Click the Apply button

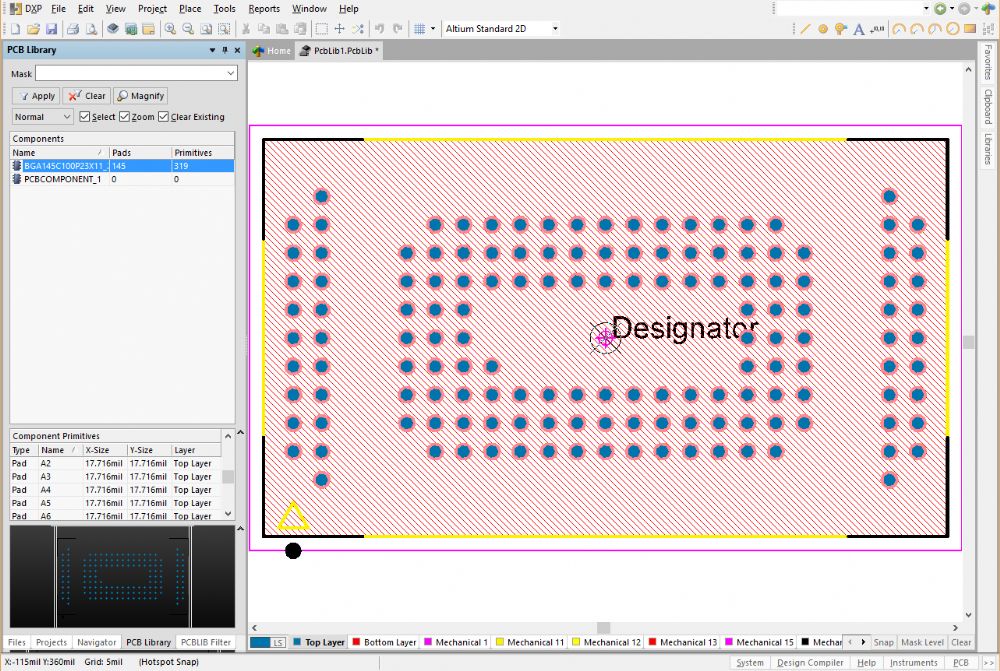(x=36, y=96)
